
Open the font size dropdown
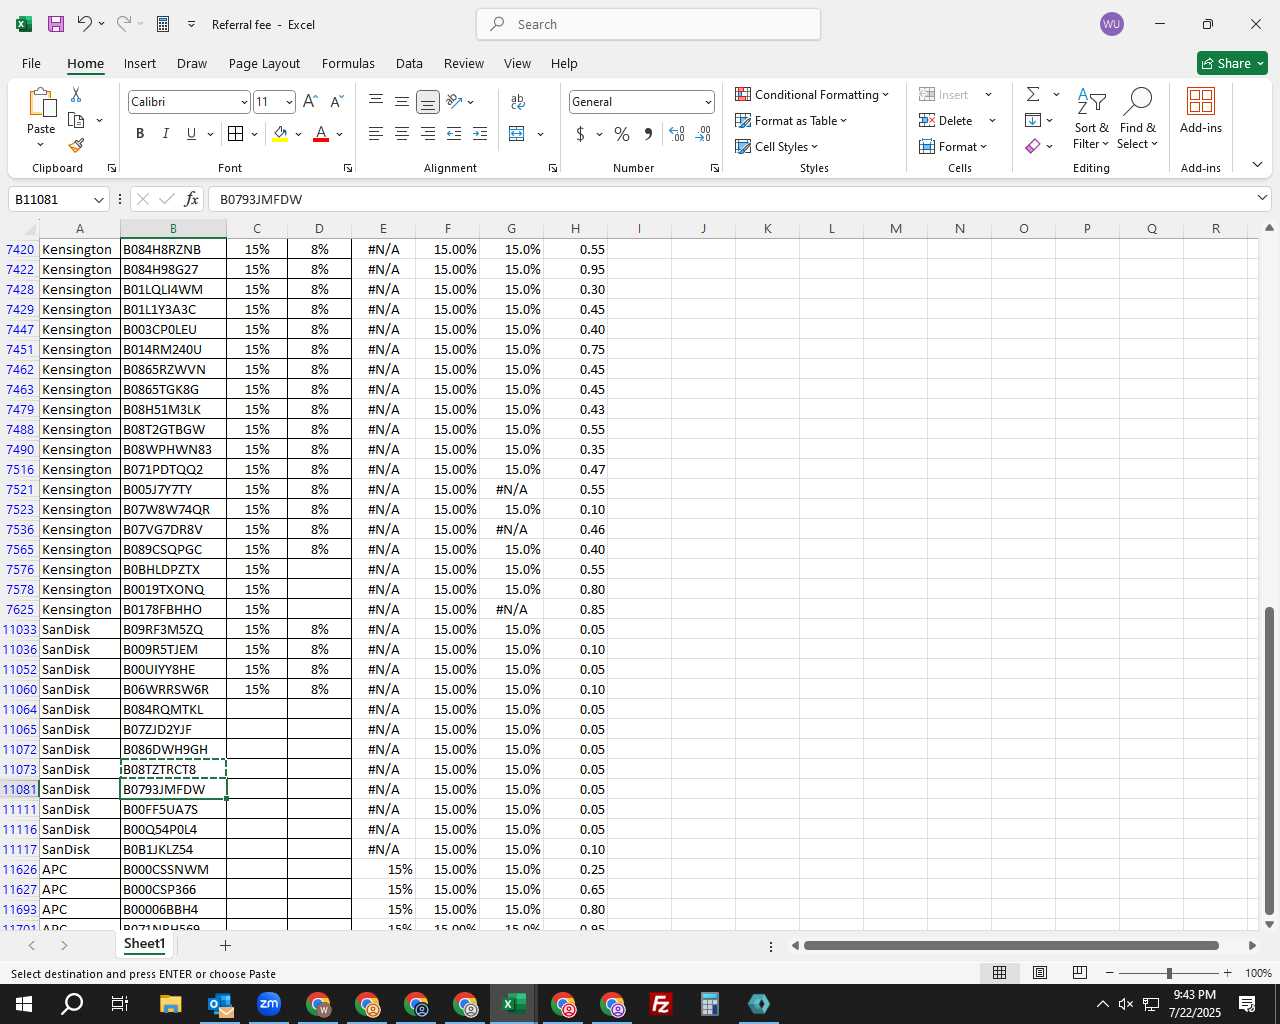click(289, 102)
